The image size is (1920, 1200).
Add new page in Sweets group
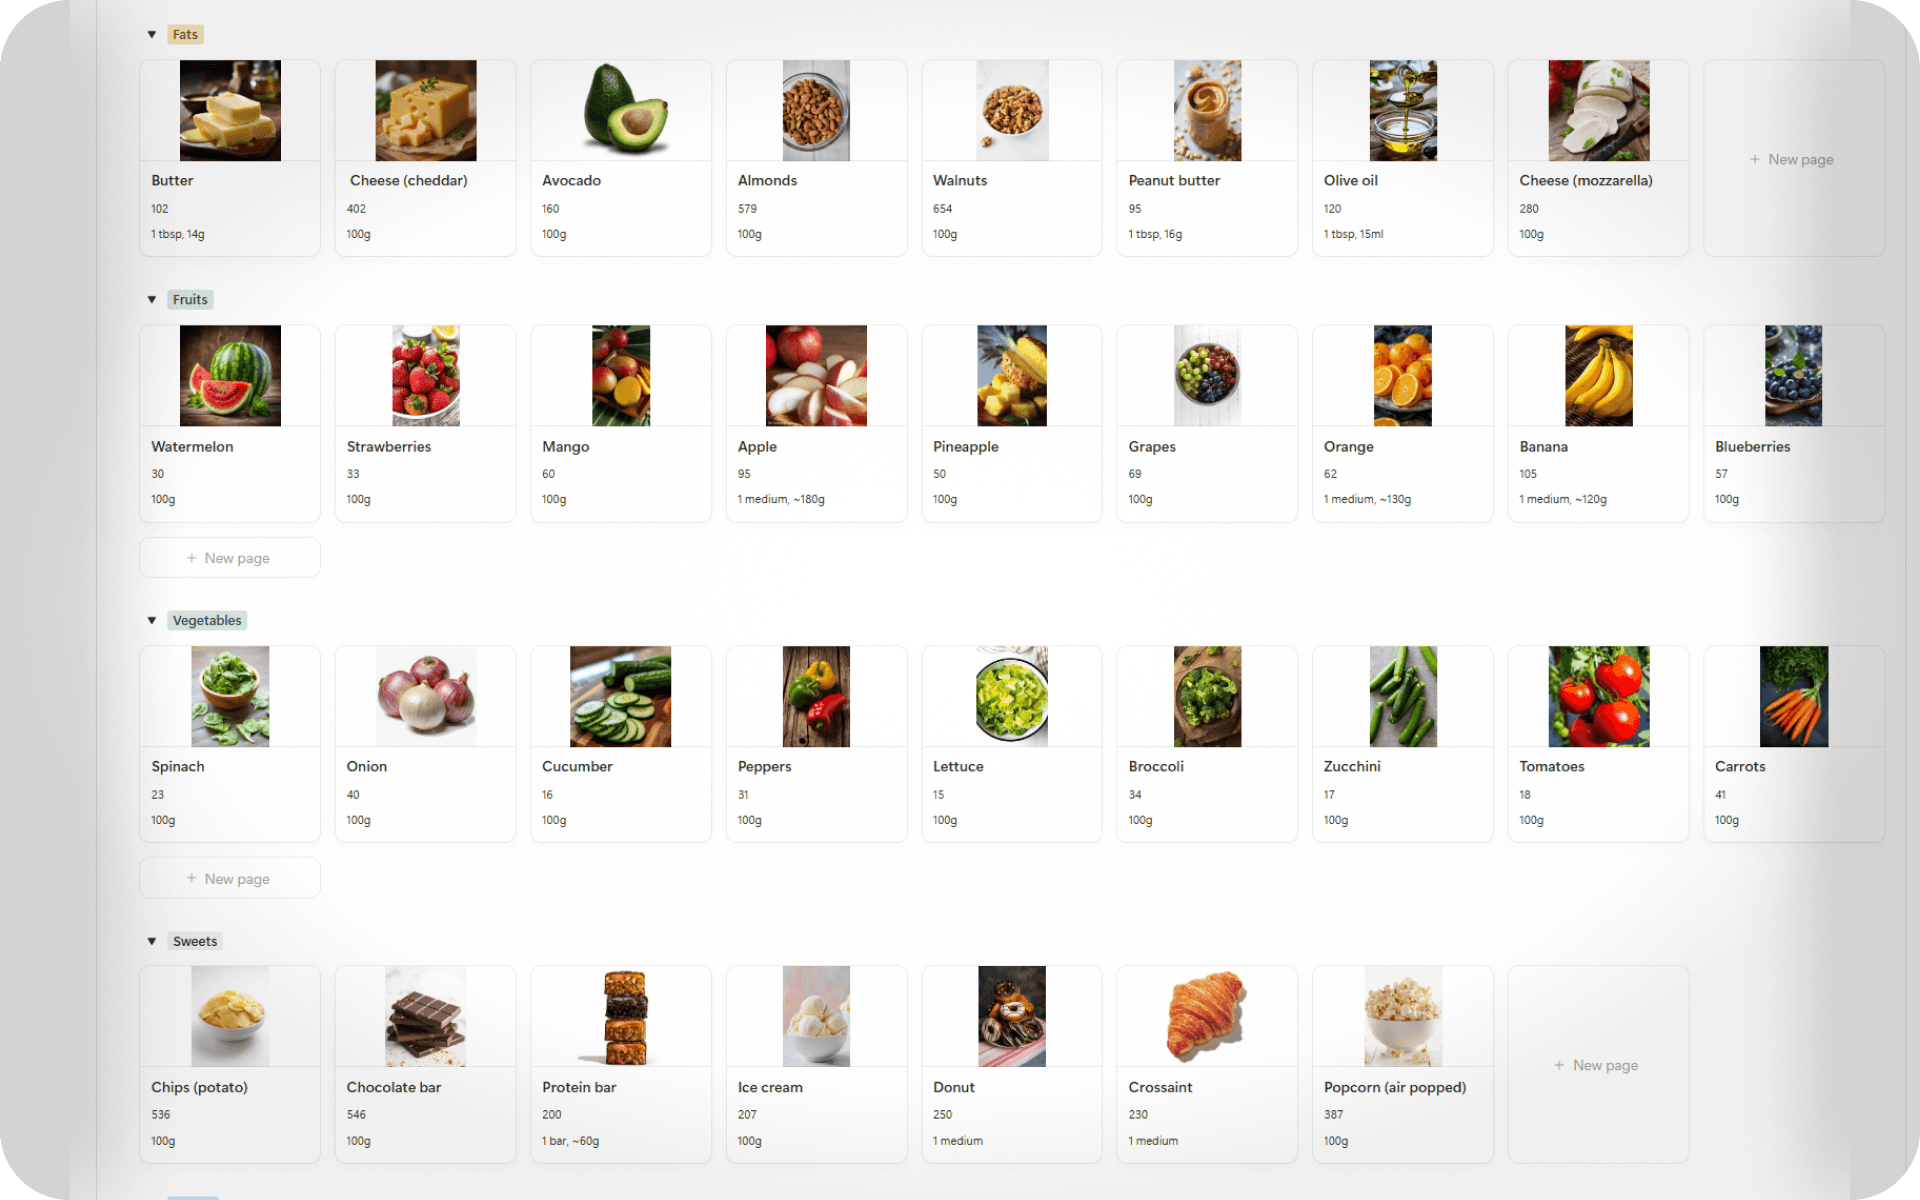coord(1598,1065)
